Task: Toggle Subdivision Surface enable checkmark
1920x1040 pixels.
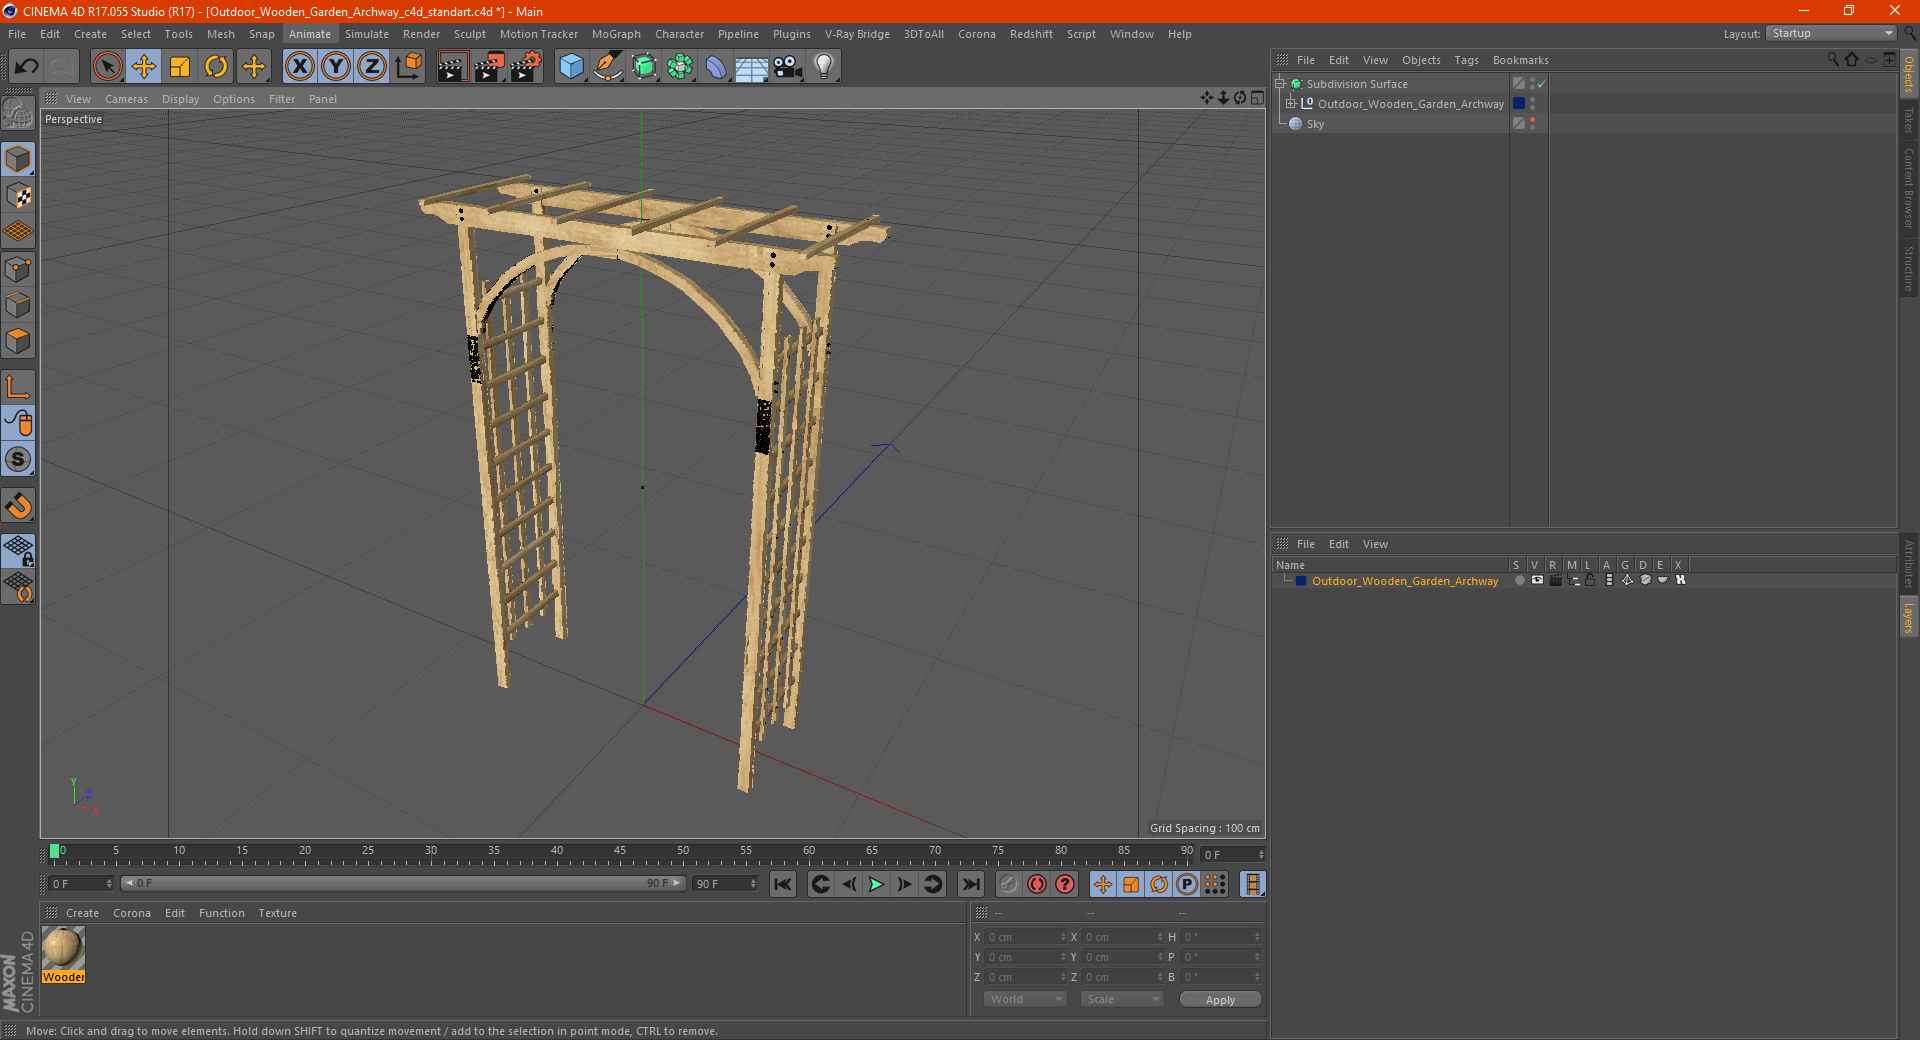Action: [x=1541, y=84]
